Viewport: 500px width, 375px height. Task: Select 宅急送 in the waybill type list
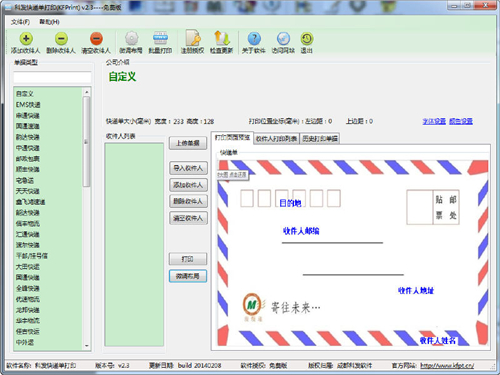(x=25, y=180)
